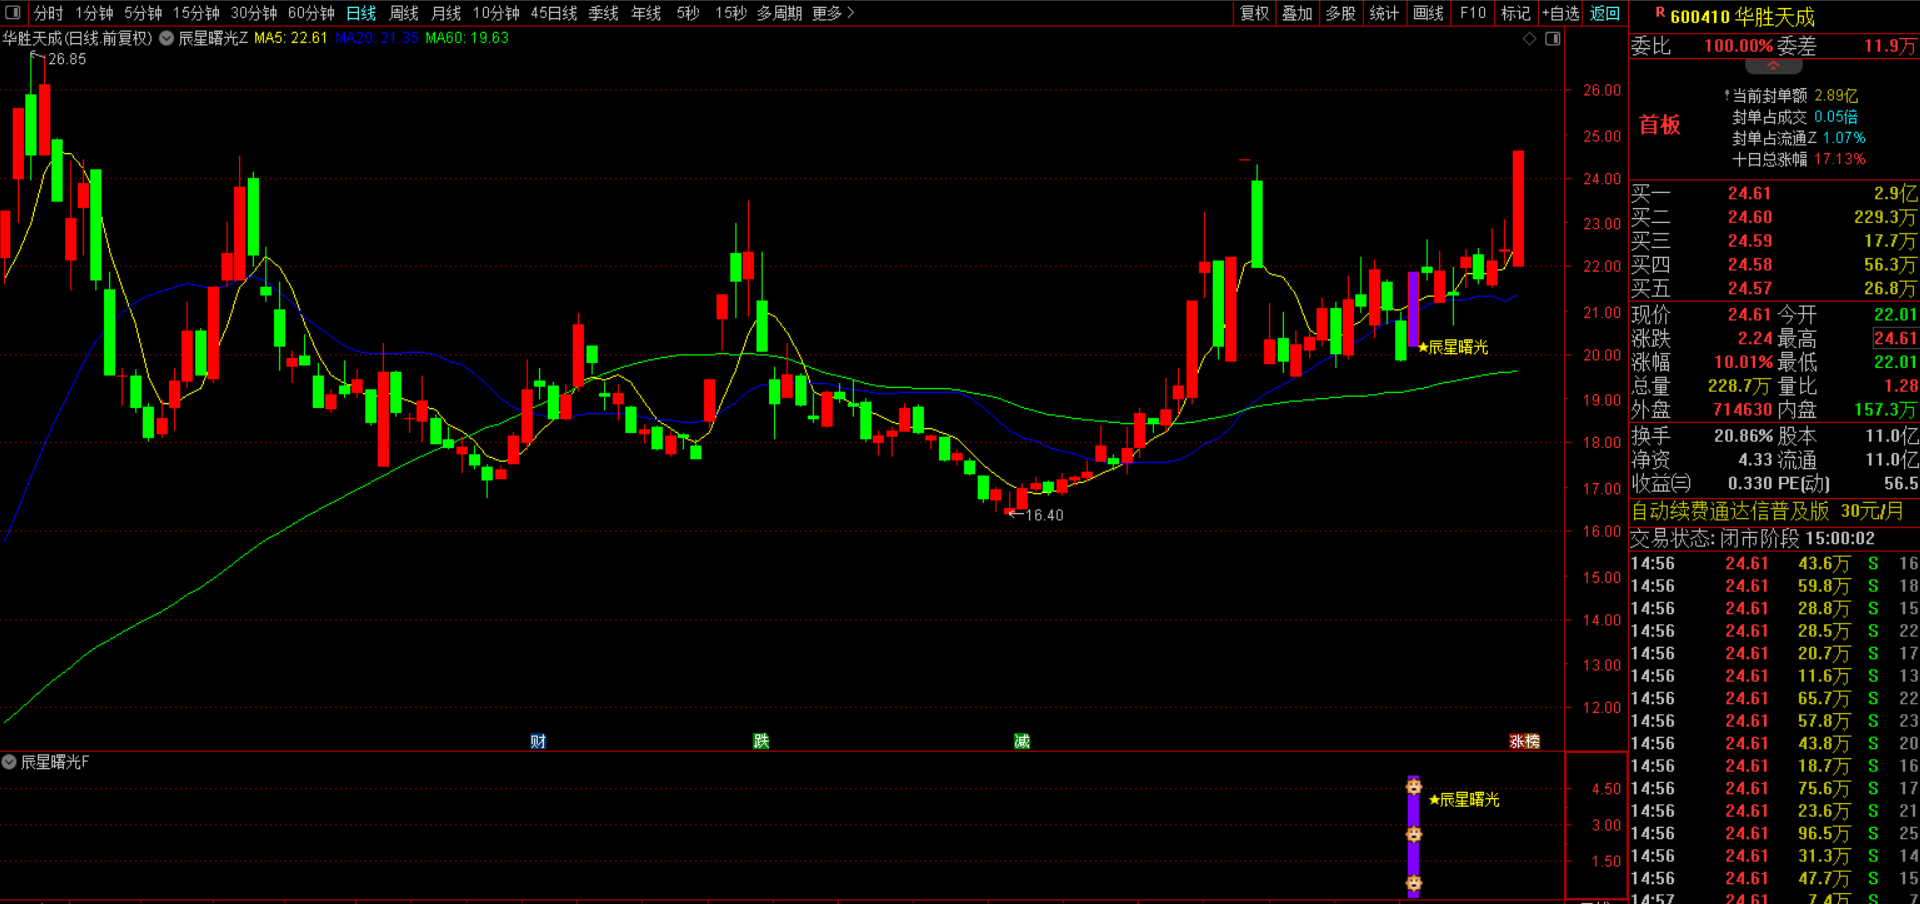Click the 十日总涨幅 value 17.13%
This screenshot has width=1920, height=904.
1840,160
